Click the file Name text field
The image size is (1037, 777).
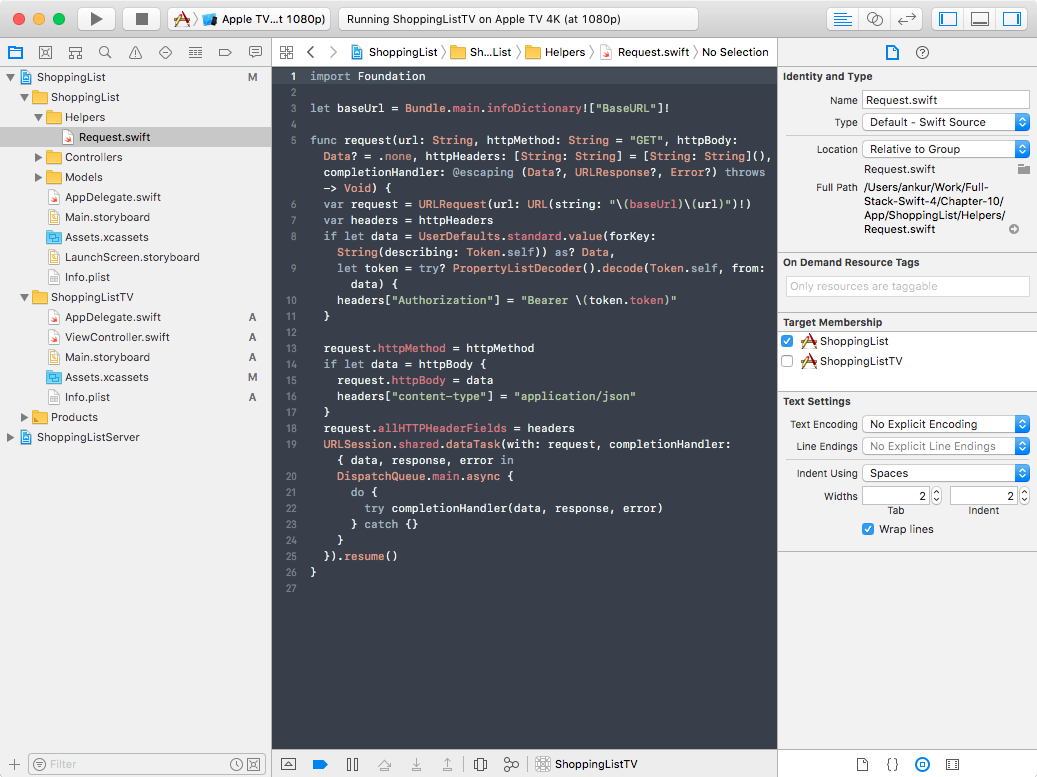click(946, 101)
